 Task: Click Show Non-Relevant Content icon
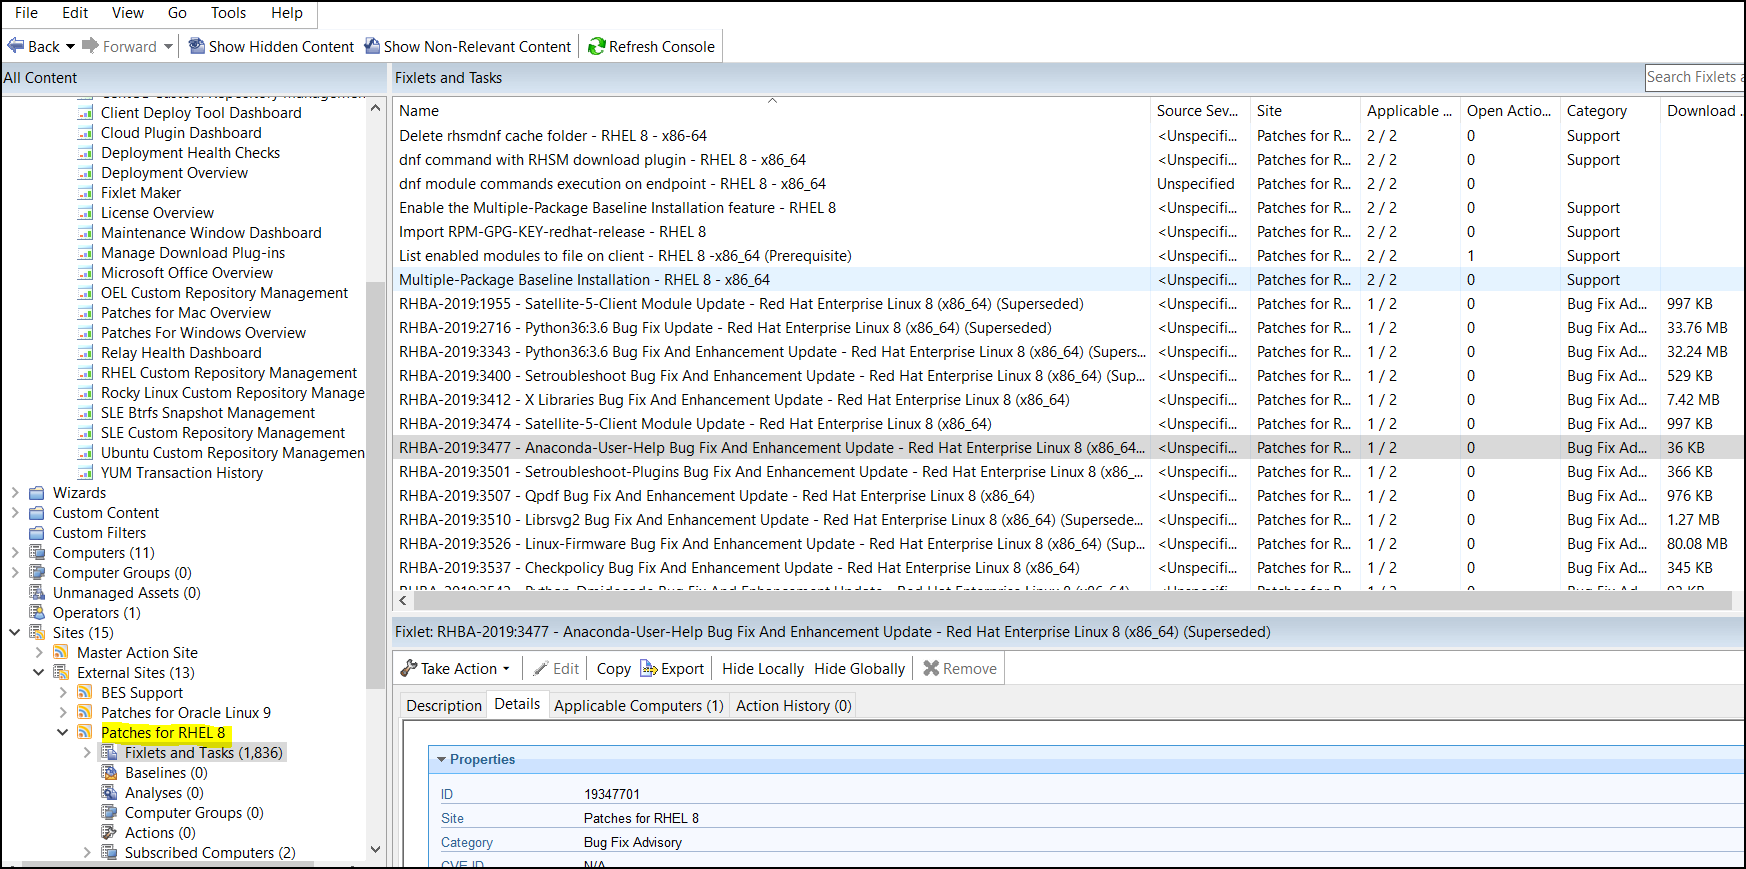point(372,46)
